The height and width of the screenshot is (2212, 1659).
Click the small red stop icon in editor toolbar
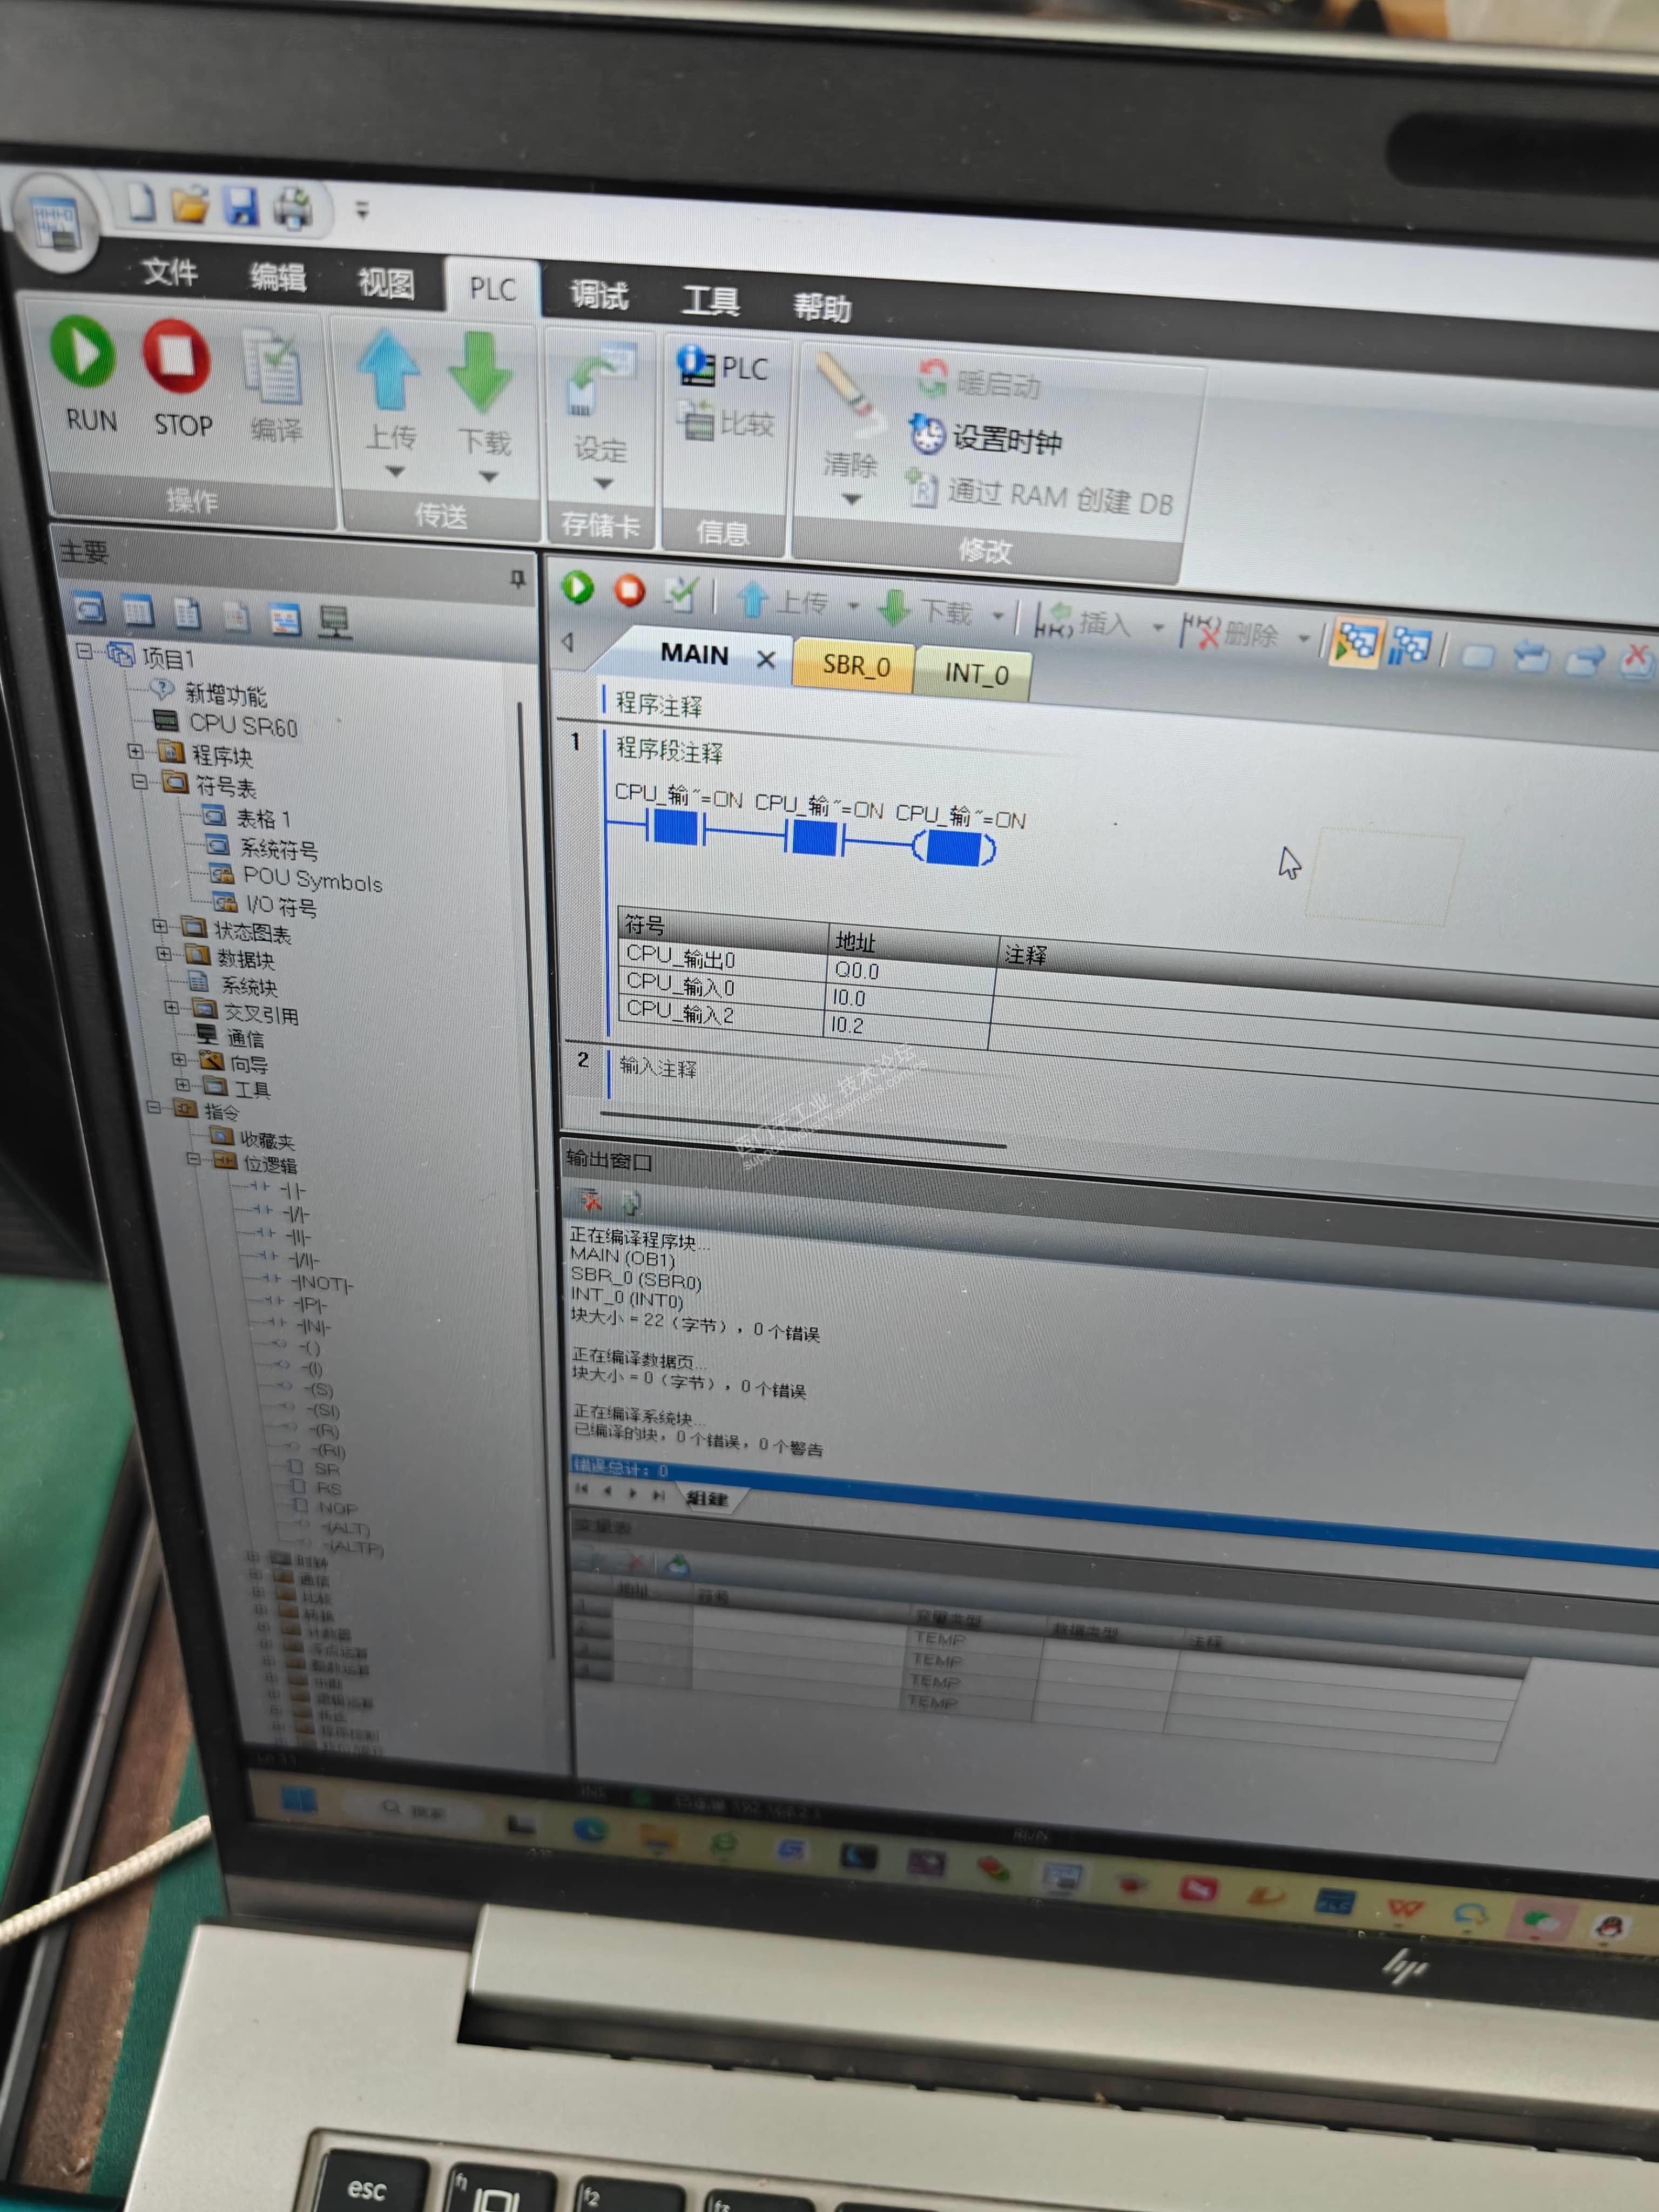pos(629,591)
